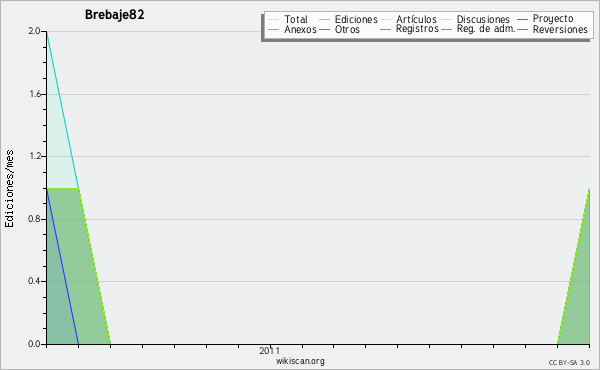Click the Ediciones/mes y-axis label
This screenshot has height=370, width=600.
point(9,189)
